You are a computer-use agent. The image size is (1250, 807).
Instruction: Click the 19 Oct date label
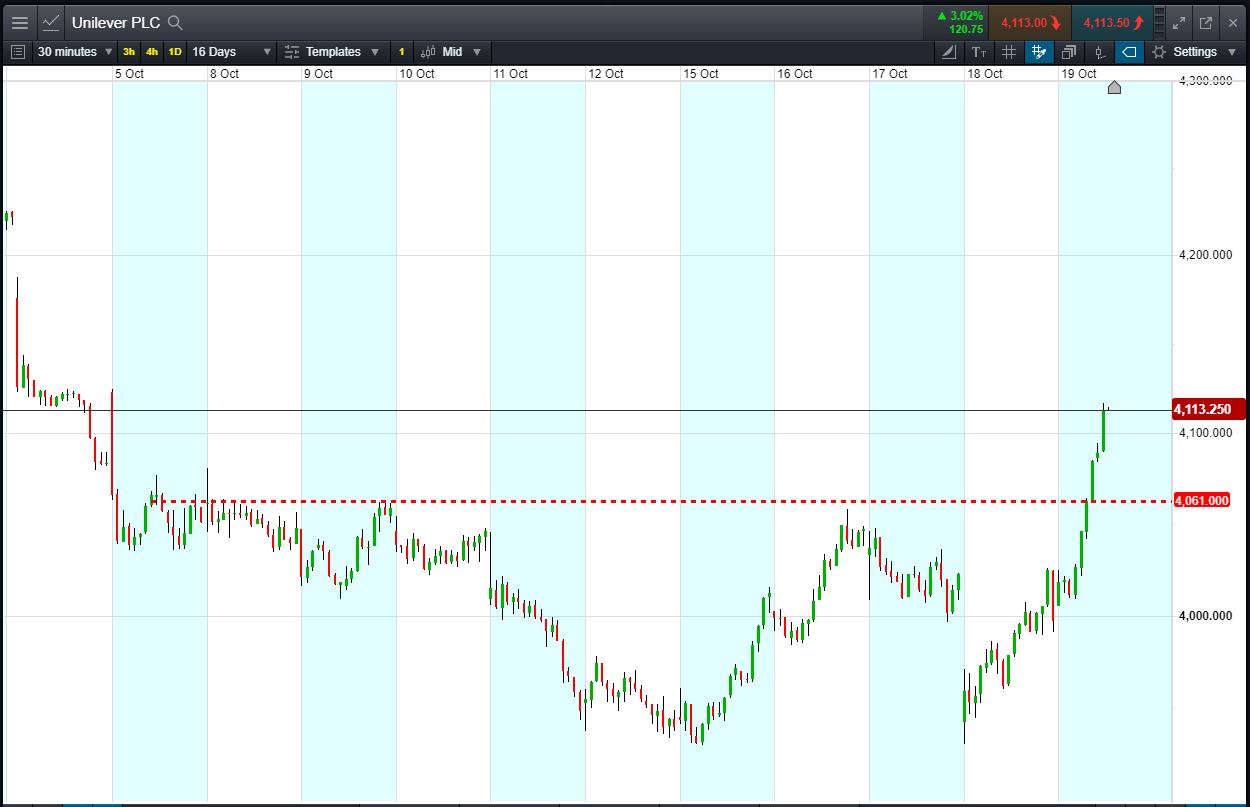click(x=1079, y=74)
